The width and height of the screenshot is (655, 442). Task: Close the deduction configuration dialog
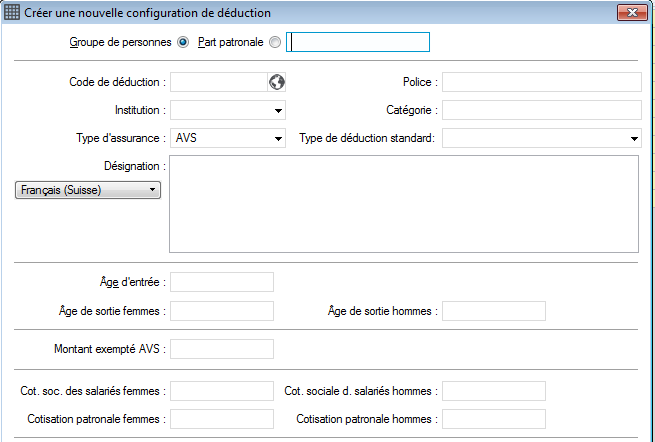point(632,13)
